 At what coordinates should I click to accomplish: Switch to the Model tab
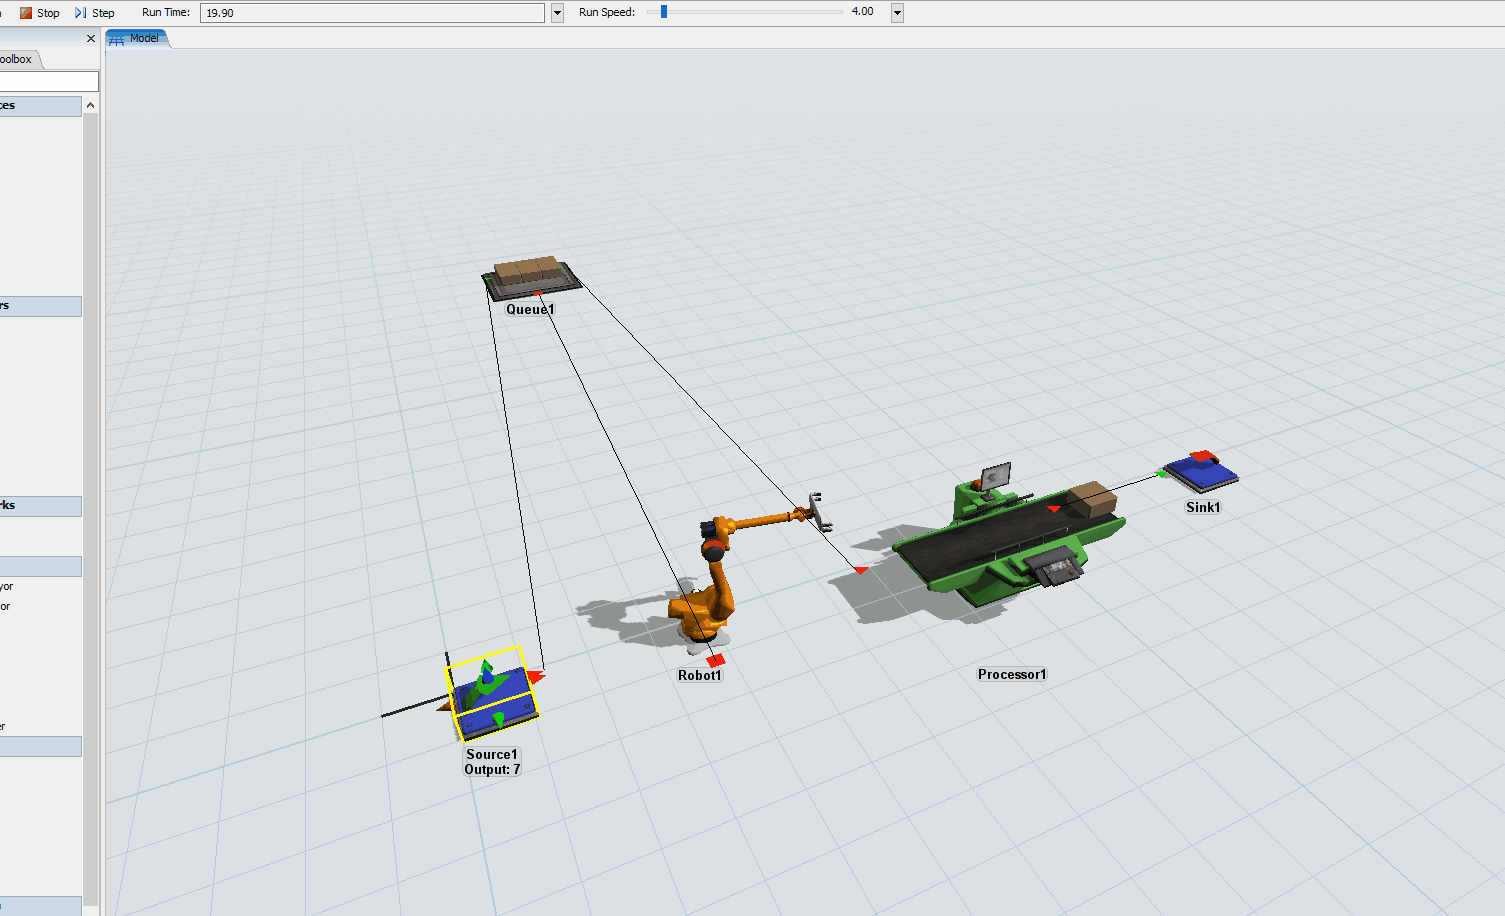tap(138, 38)
